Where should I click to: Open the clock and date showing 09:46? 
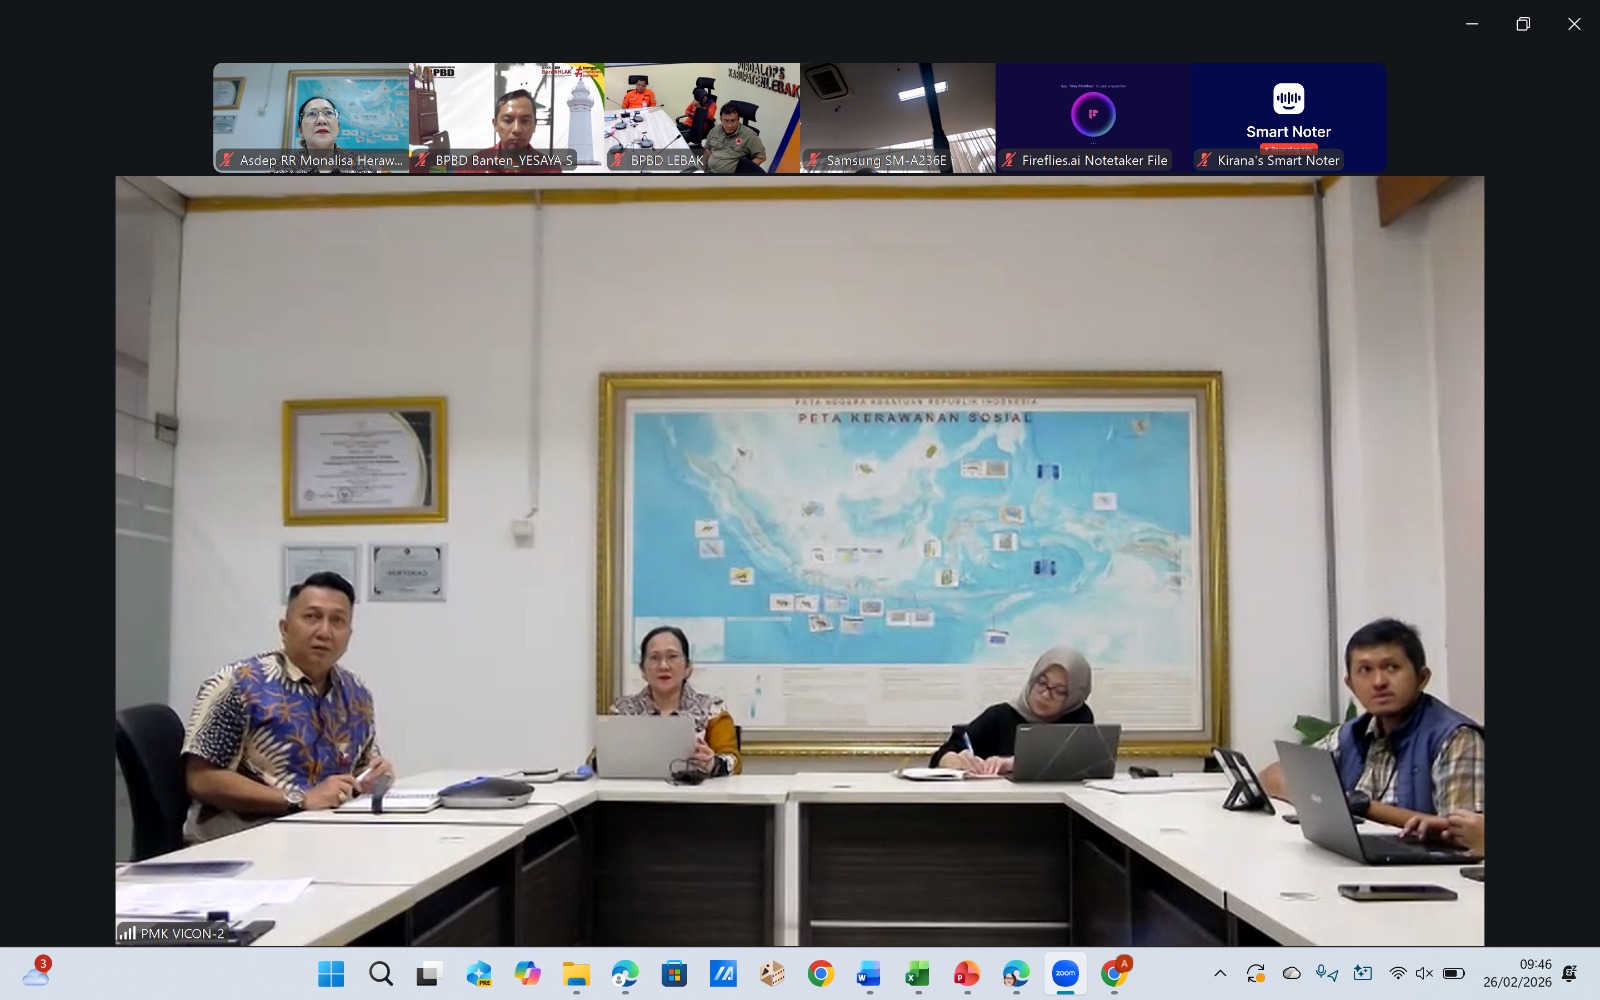(x=1517, y=973)
